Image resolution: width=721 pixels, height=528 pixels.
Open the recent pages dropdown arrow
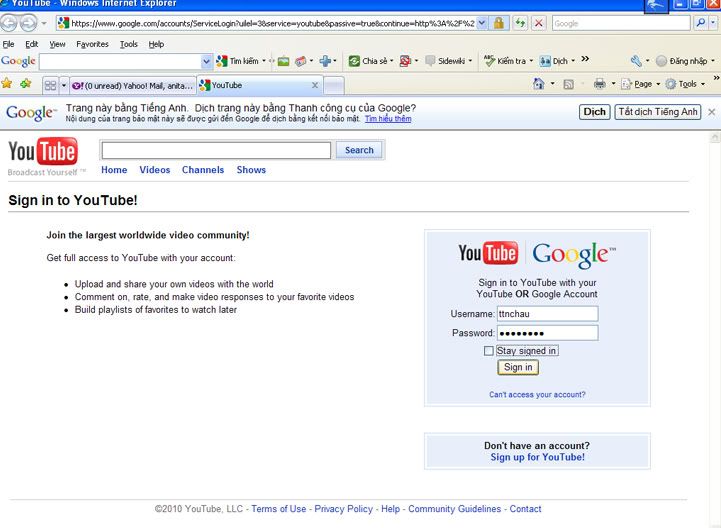pyautogui.click(x=44, y=23)
